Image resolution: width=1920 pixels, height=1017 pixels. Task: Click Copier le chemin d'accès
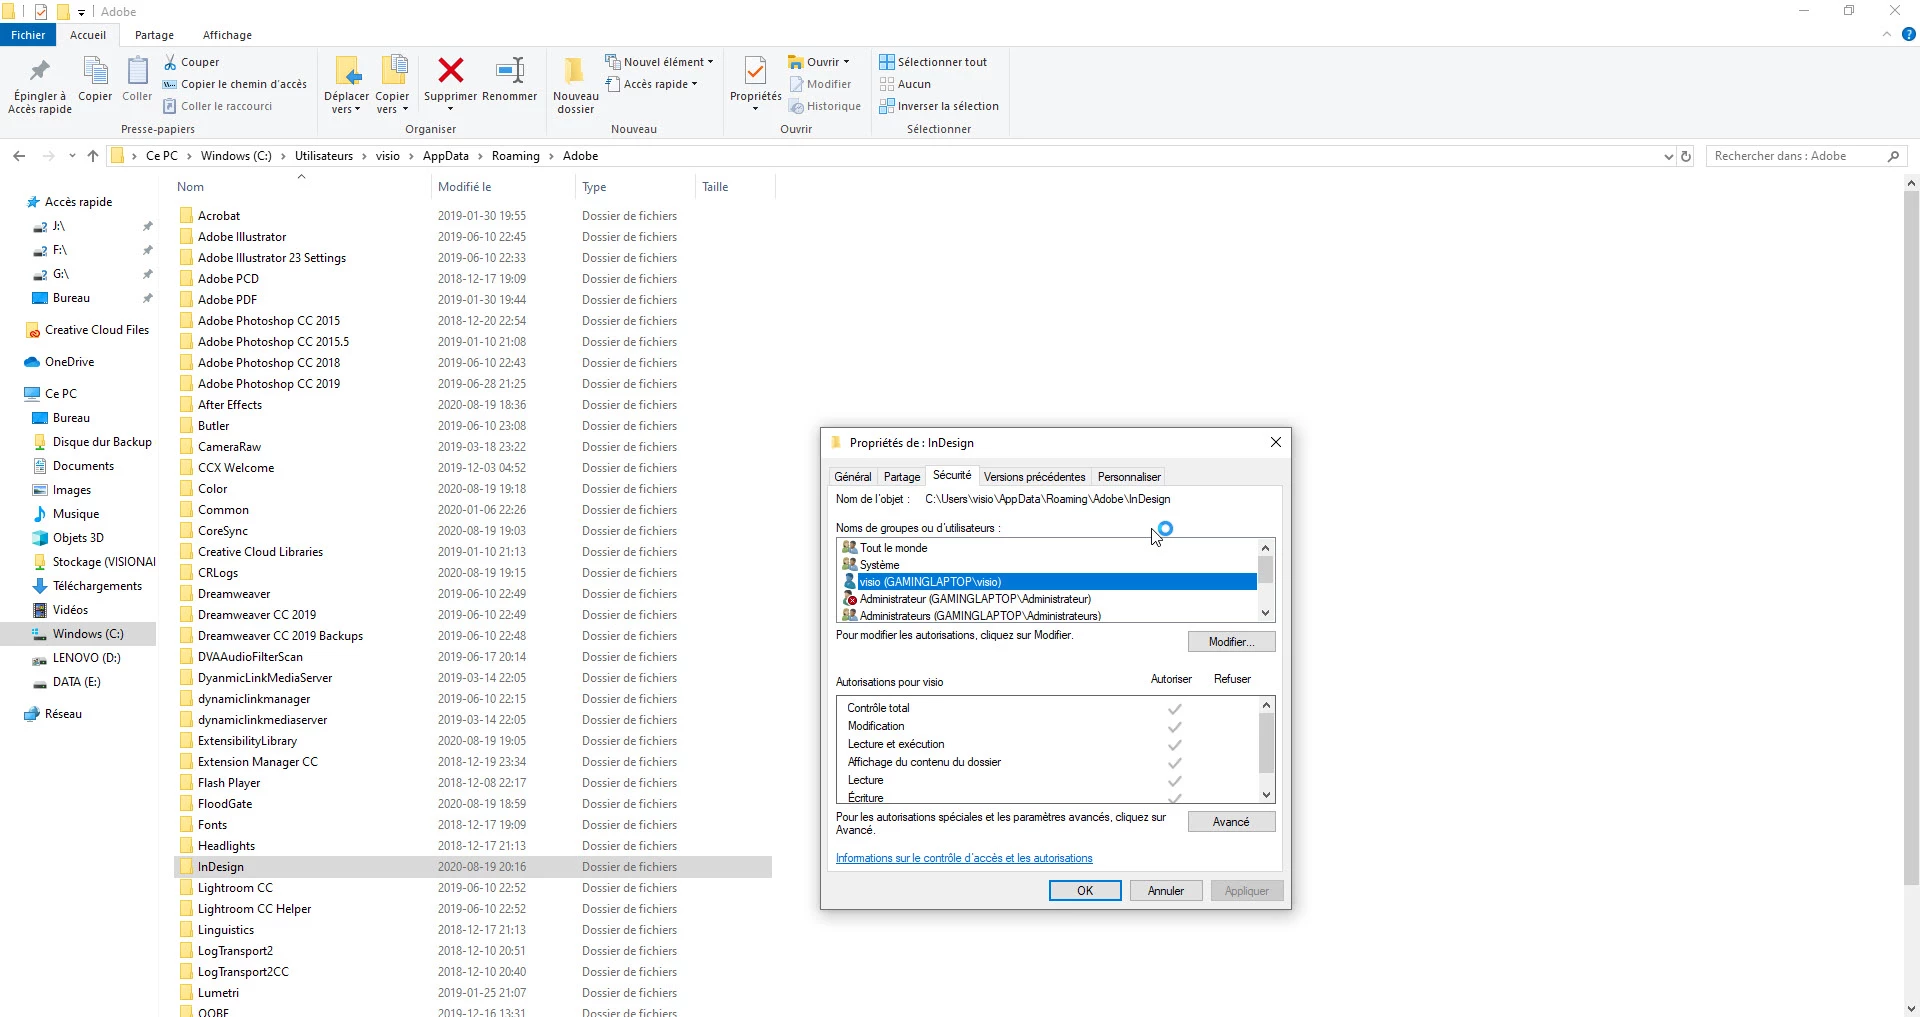pyautogui.click(x=235, y=84)
